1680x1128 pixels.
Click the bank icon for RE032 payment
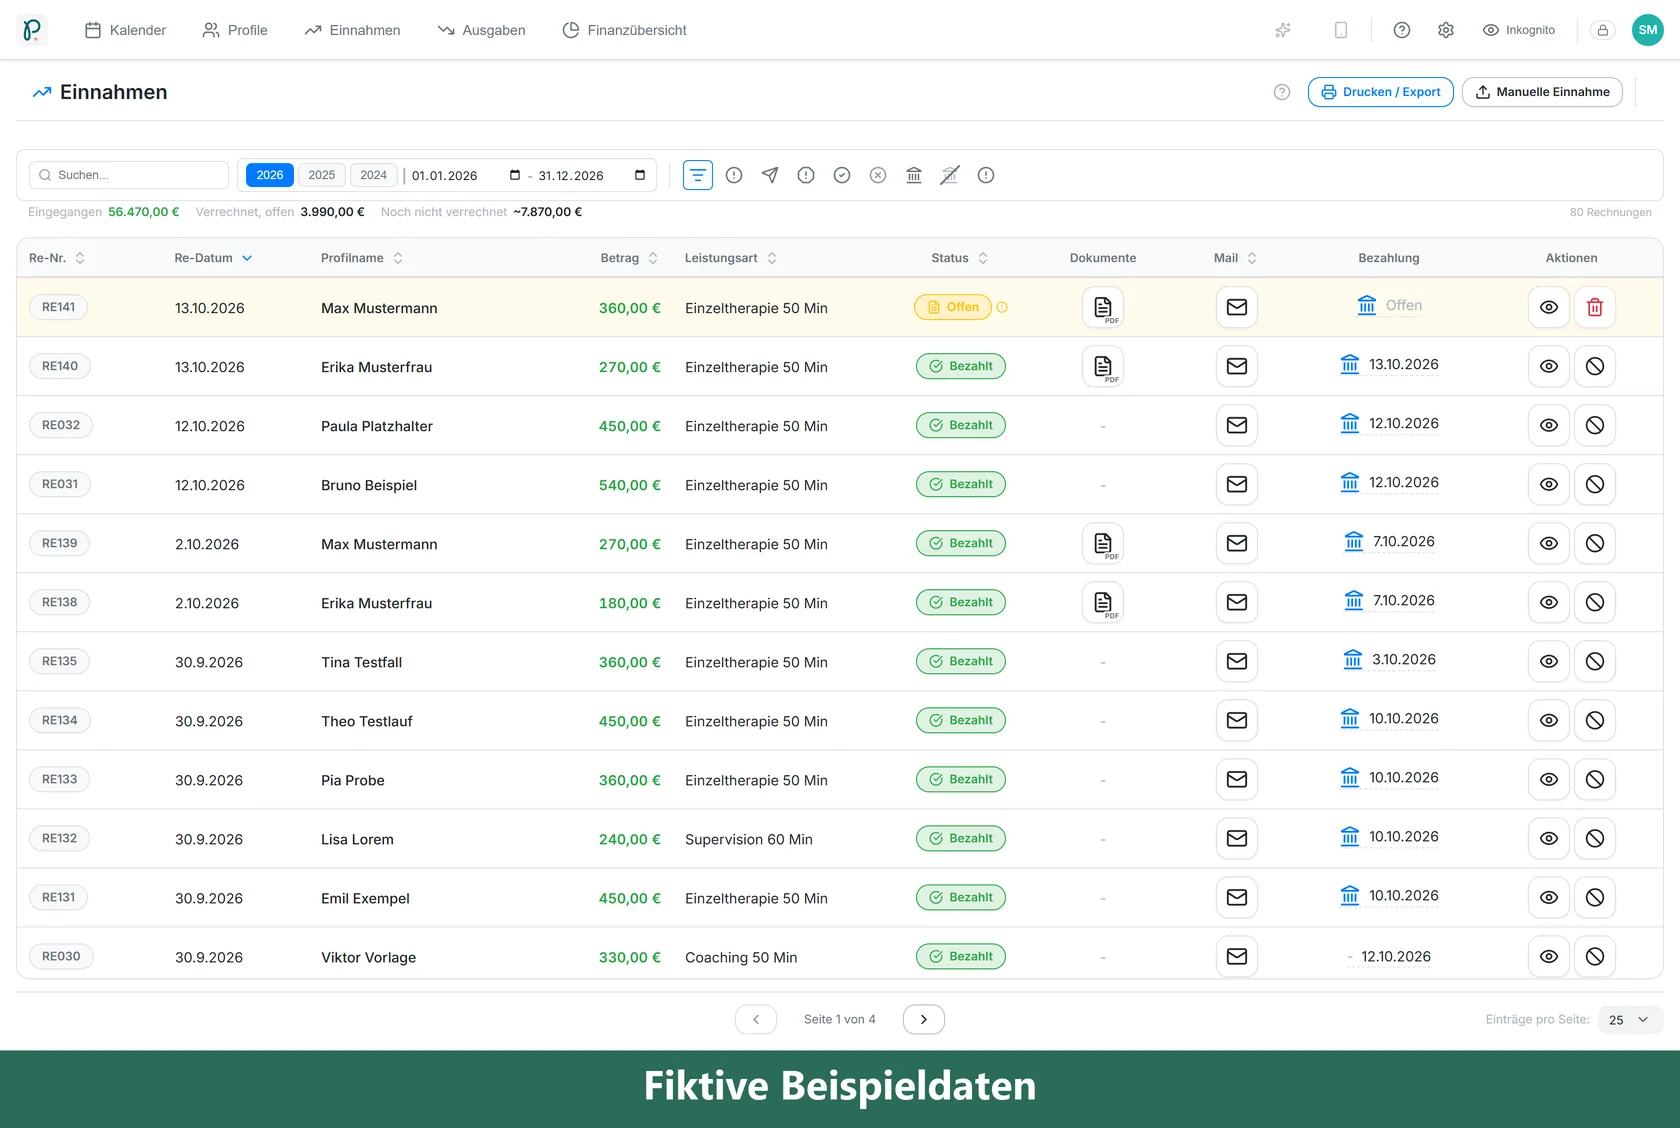click(x=1350, y=424)
